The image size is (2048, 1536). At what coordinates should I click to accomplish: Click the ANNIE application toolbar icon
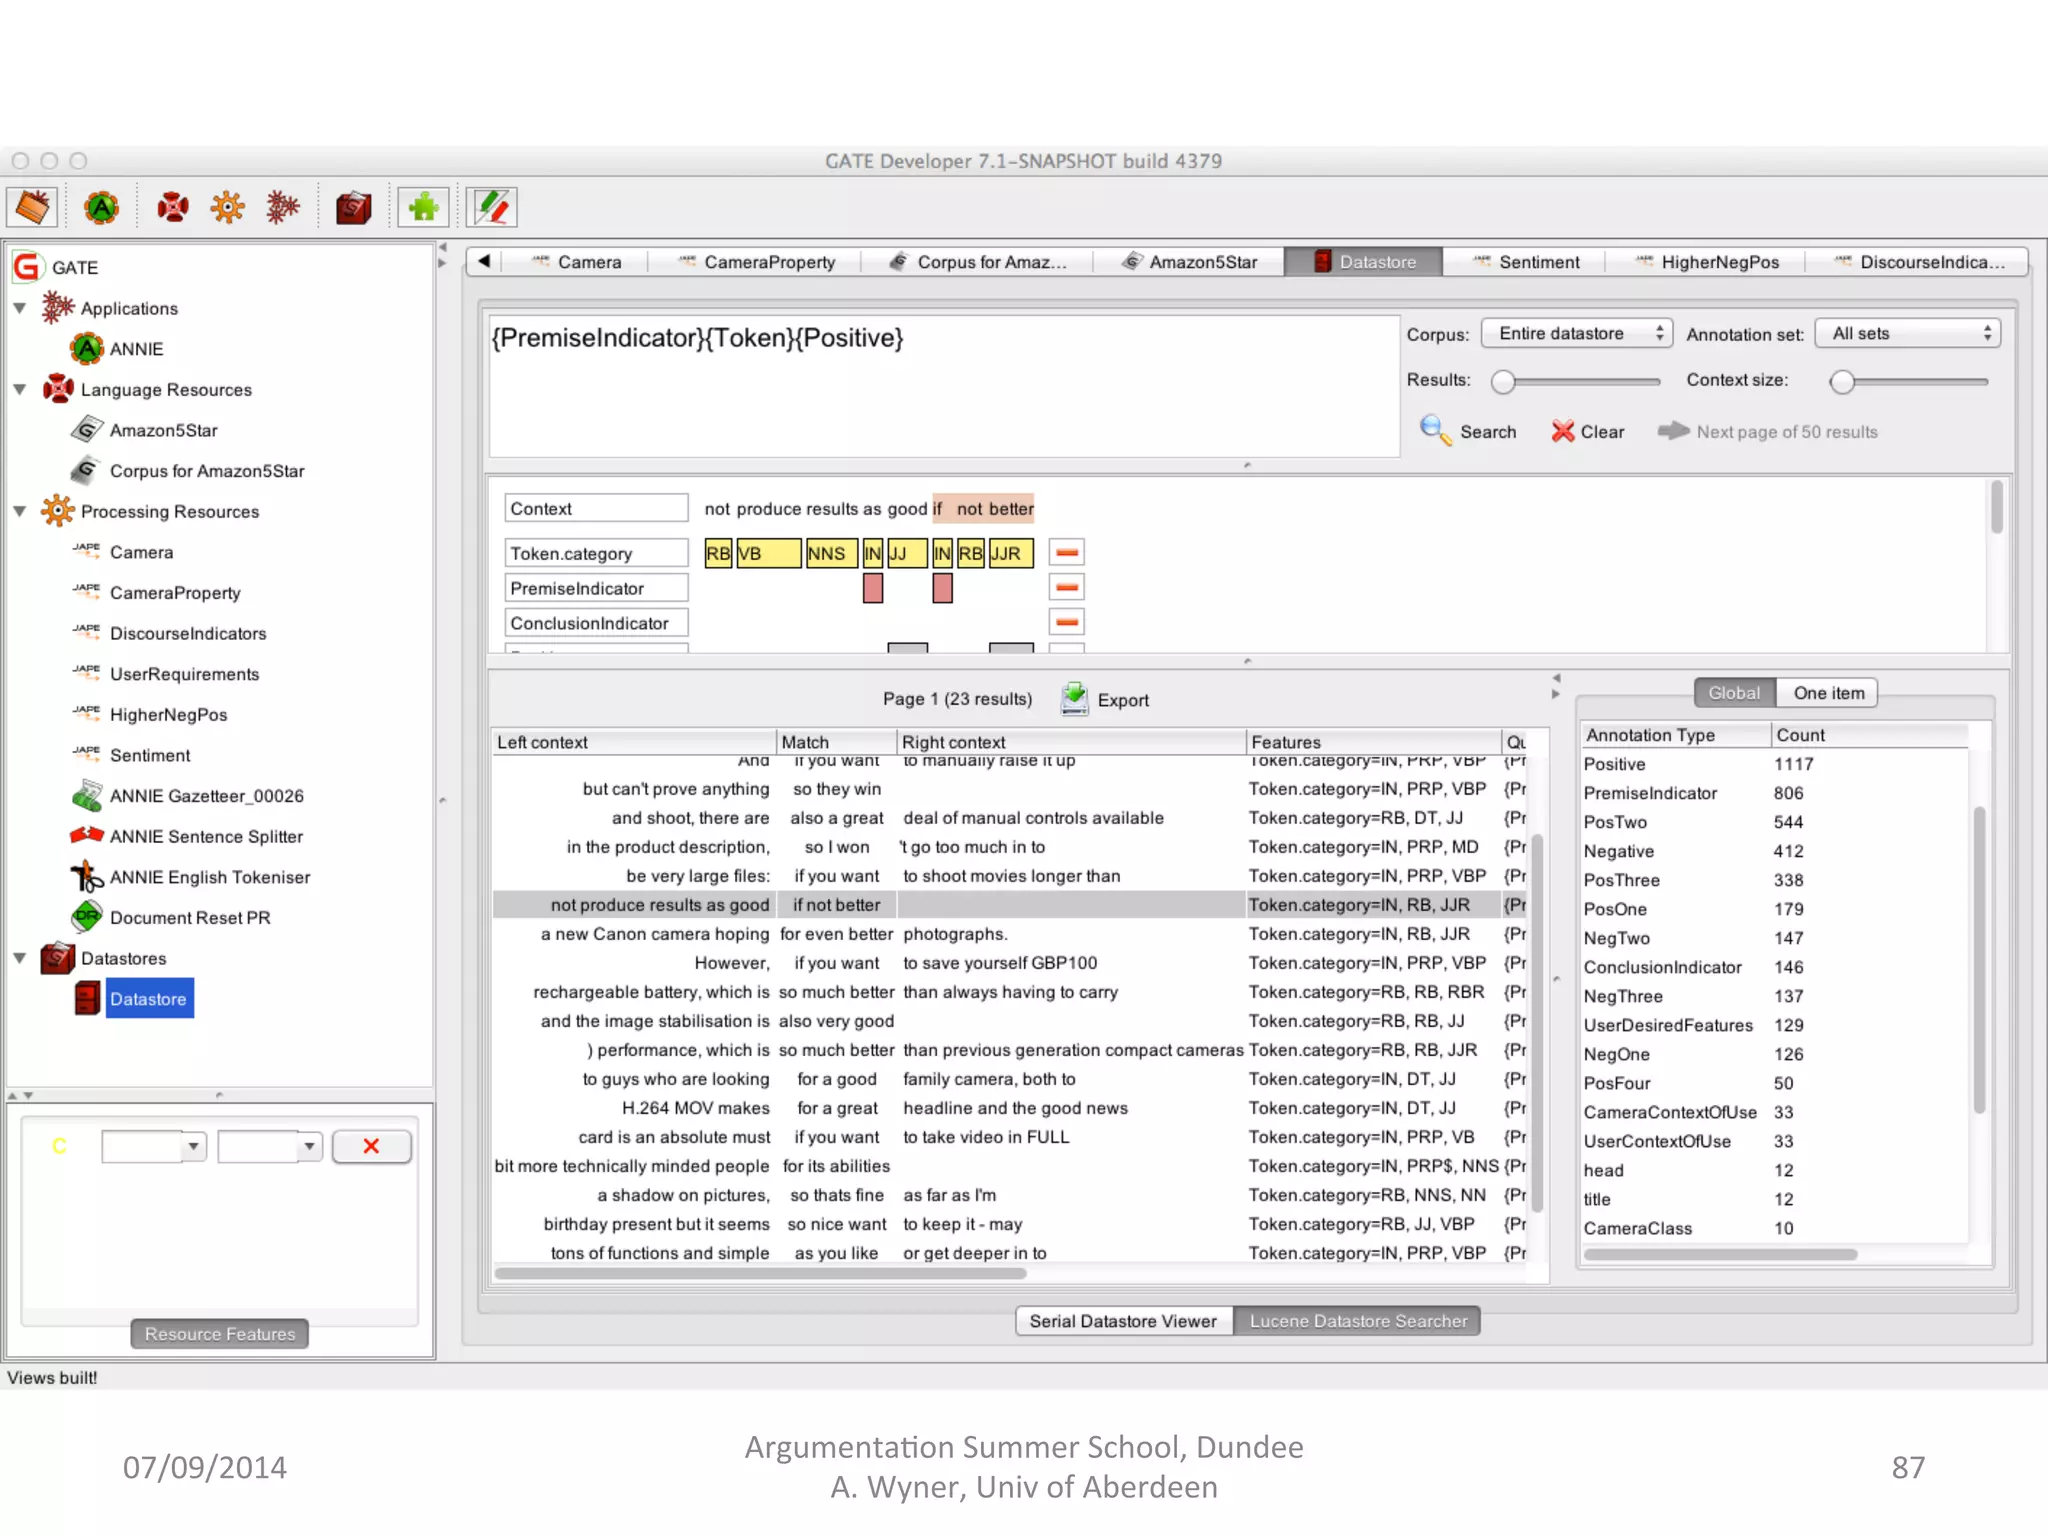(101, 208)
